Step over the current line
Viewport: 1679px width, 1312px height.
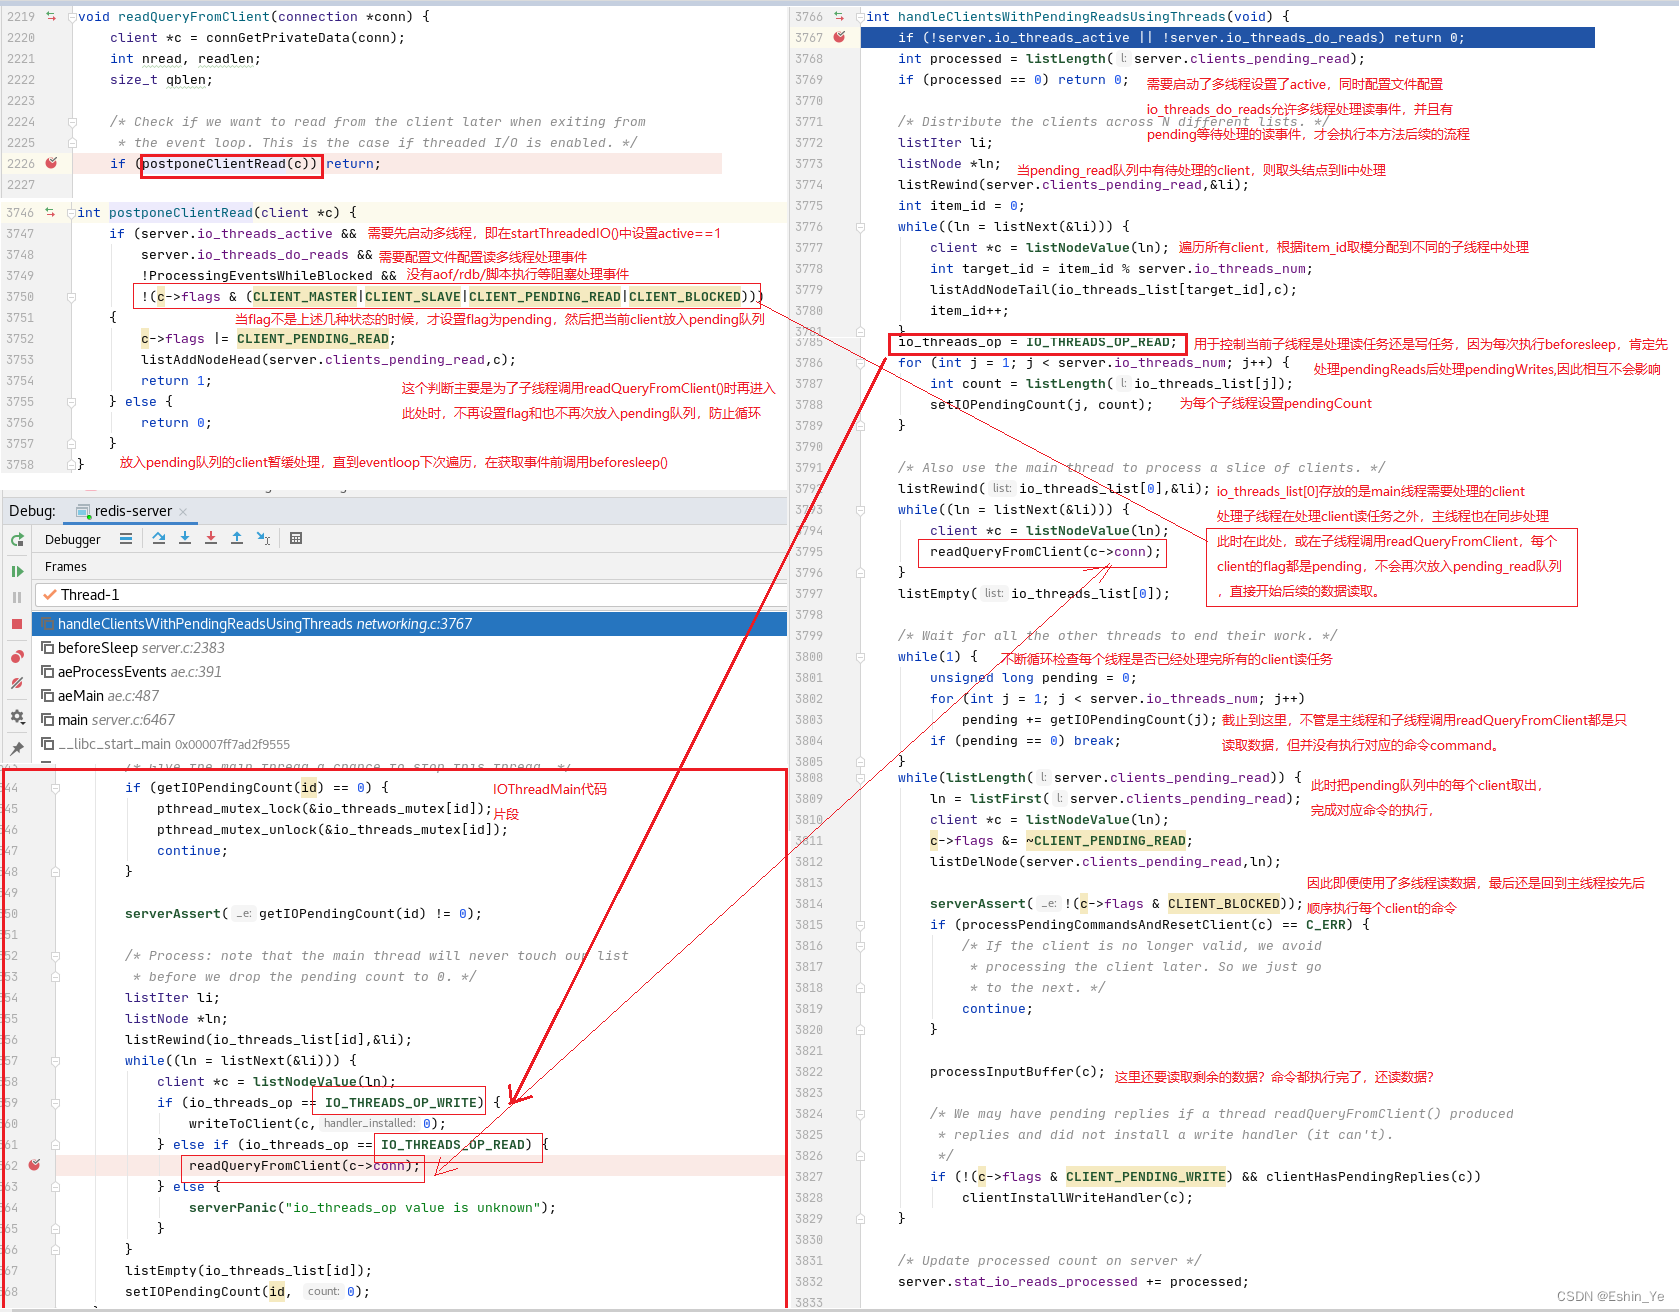tap(159, 538)
